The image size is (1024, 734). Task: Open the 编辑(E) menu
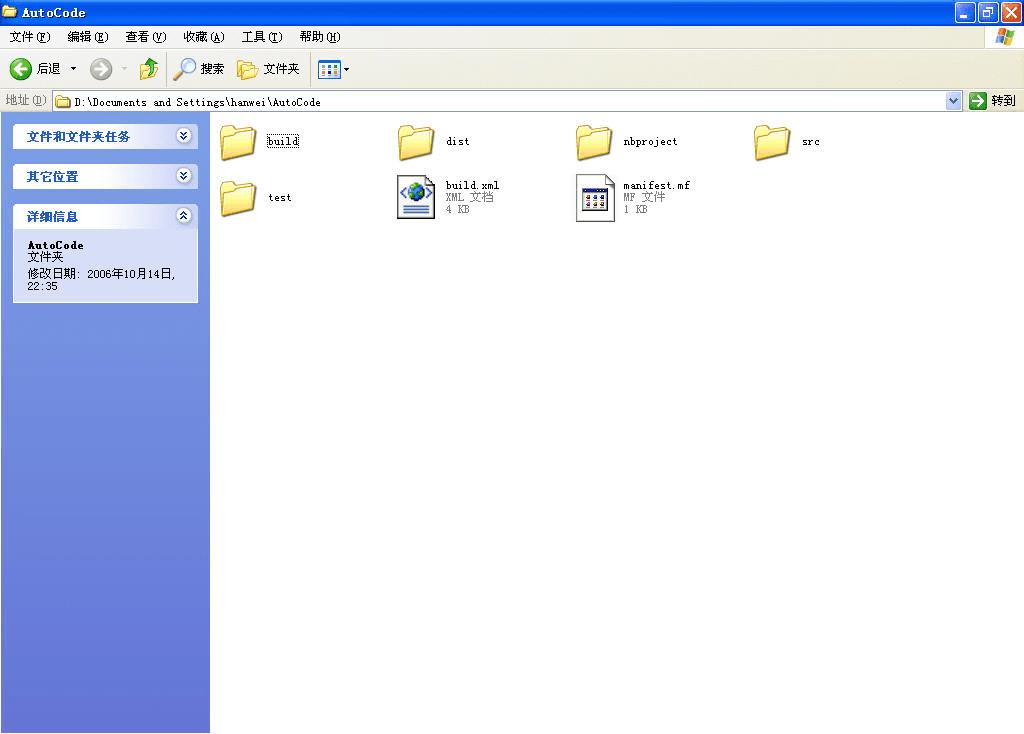(88, 37)
